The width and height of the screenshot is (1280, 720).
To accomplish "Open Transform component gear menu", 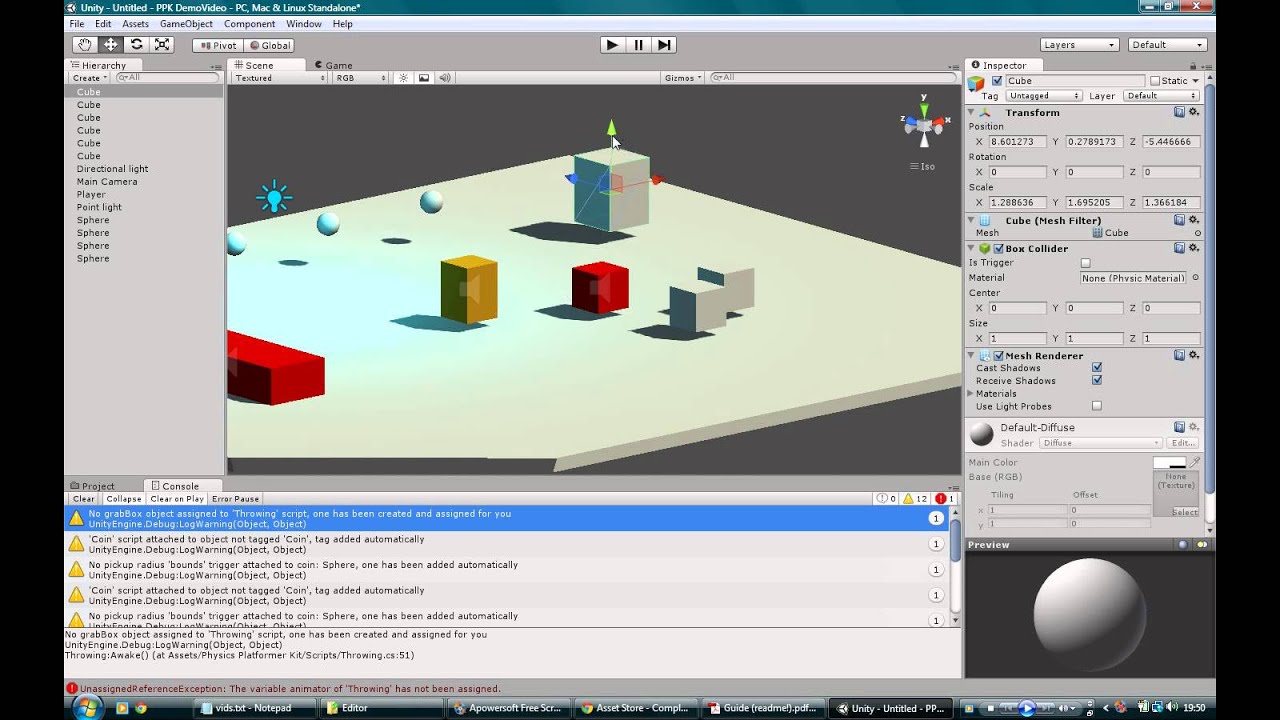I will point(1194,112).
